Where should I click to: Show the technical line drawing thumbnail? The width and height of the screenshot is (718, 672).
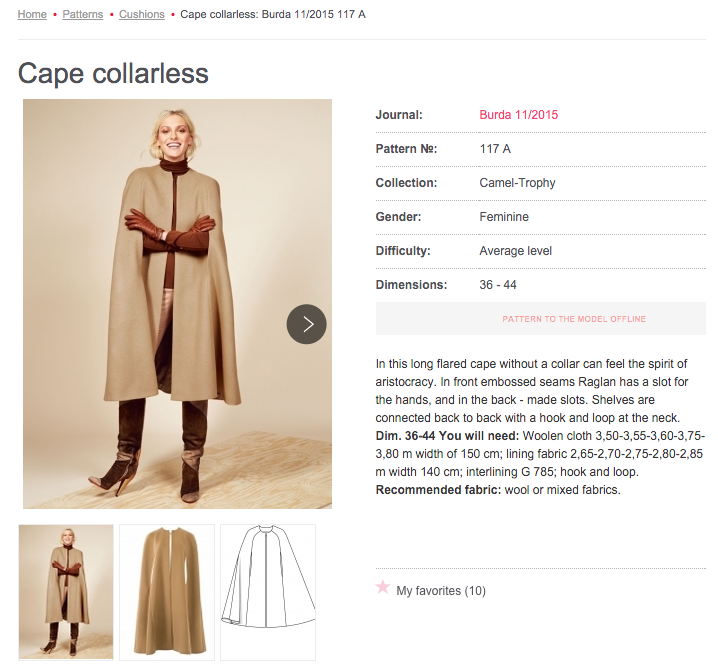pyautogui.click(x=268, y=590)
